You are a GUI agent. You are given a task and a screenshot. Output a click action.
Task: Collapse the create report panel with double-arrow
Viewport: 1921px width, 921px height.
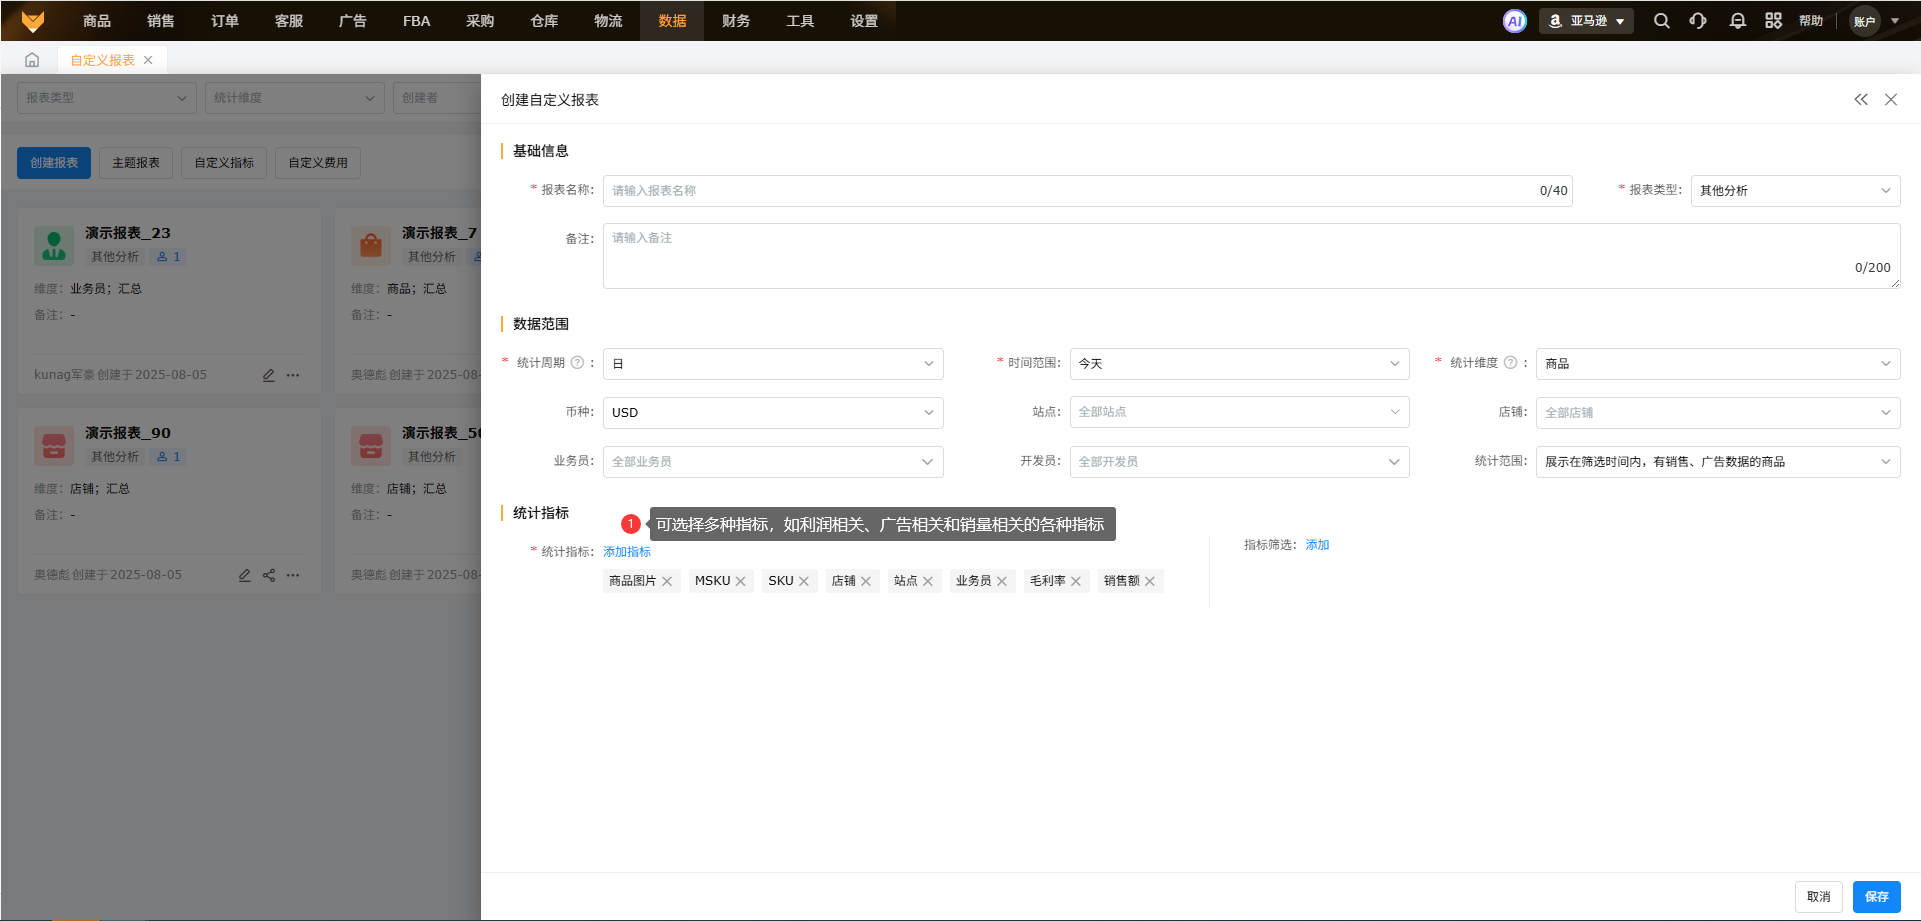coord(1861,100)
